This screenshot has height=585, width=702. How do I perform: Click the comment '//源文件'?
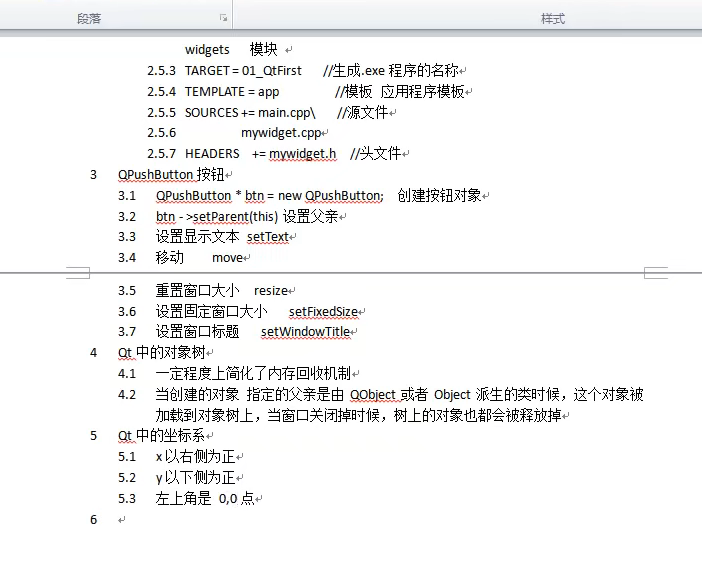[x=363, y=112]
